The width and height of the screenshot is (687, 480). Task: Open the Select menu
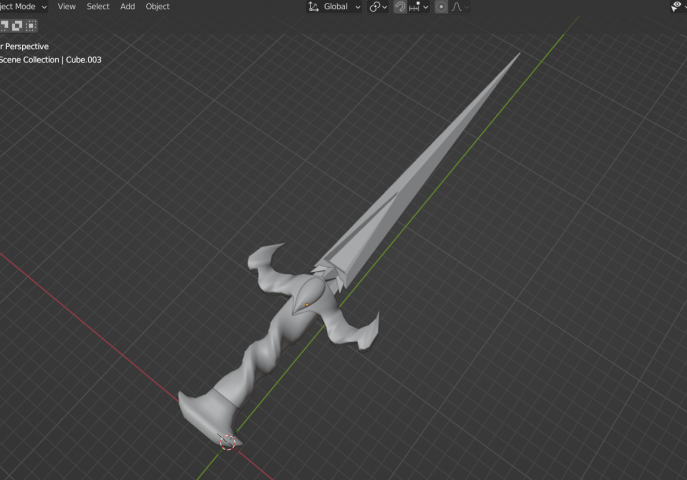(x=98, y=7)
